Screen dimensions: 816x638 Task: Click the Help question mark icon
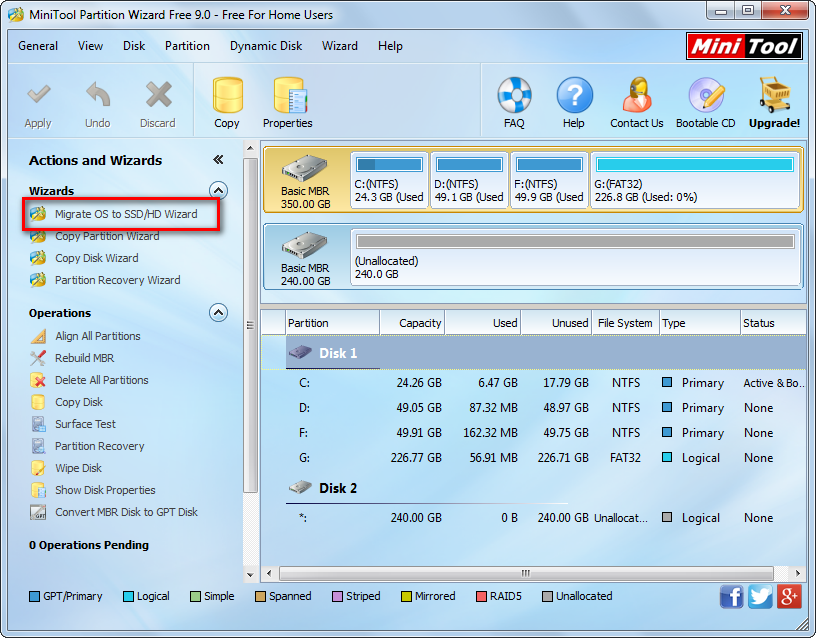574,95
